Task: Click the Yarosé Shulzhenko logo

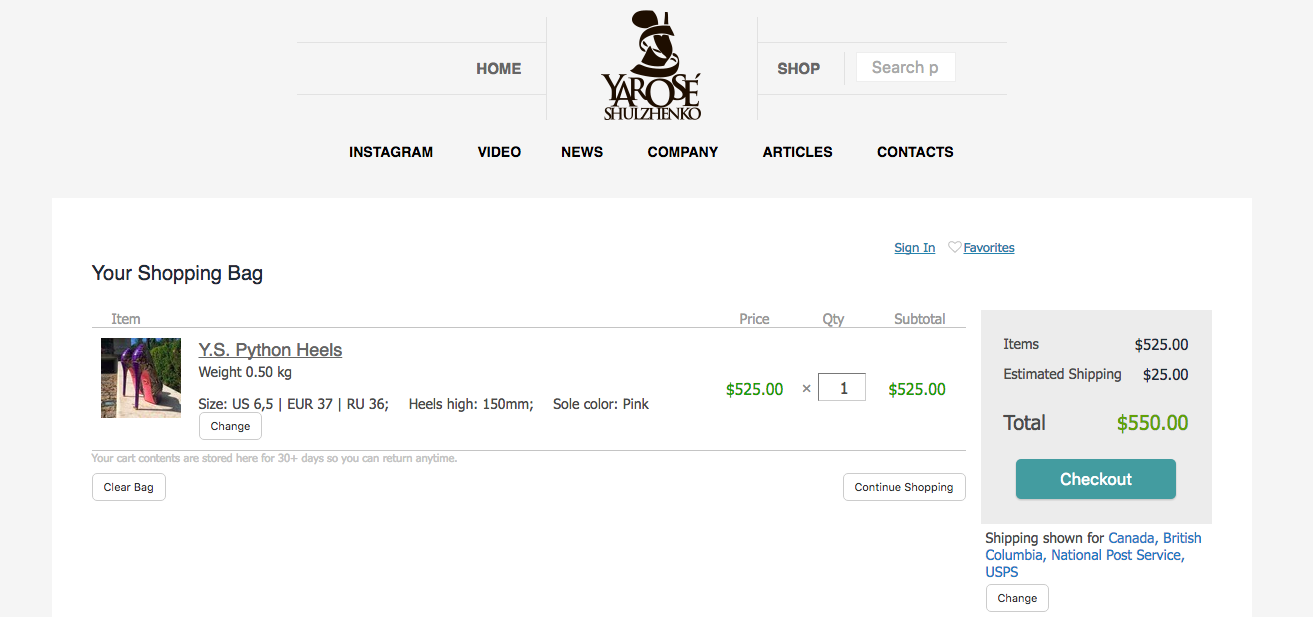Action: tap(651, 67)
